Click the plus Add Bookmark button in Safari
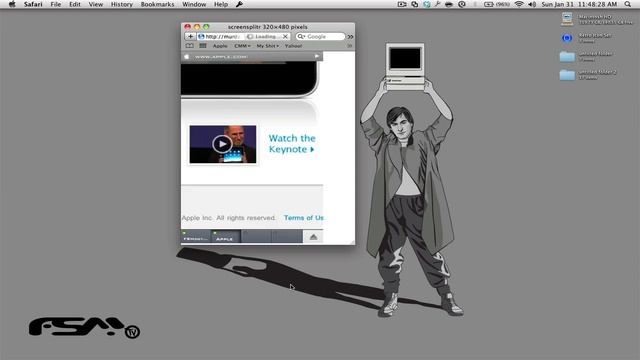The image size is (640, 360). [190, 36]
